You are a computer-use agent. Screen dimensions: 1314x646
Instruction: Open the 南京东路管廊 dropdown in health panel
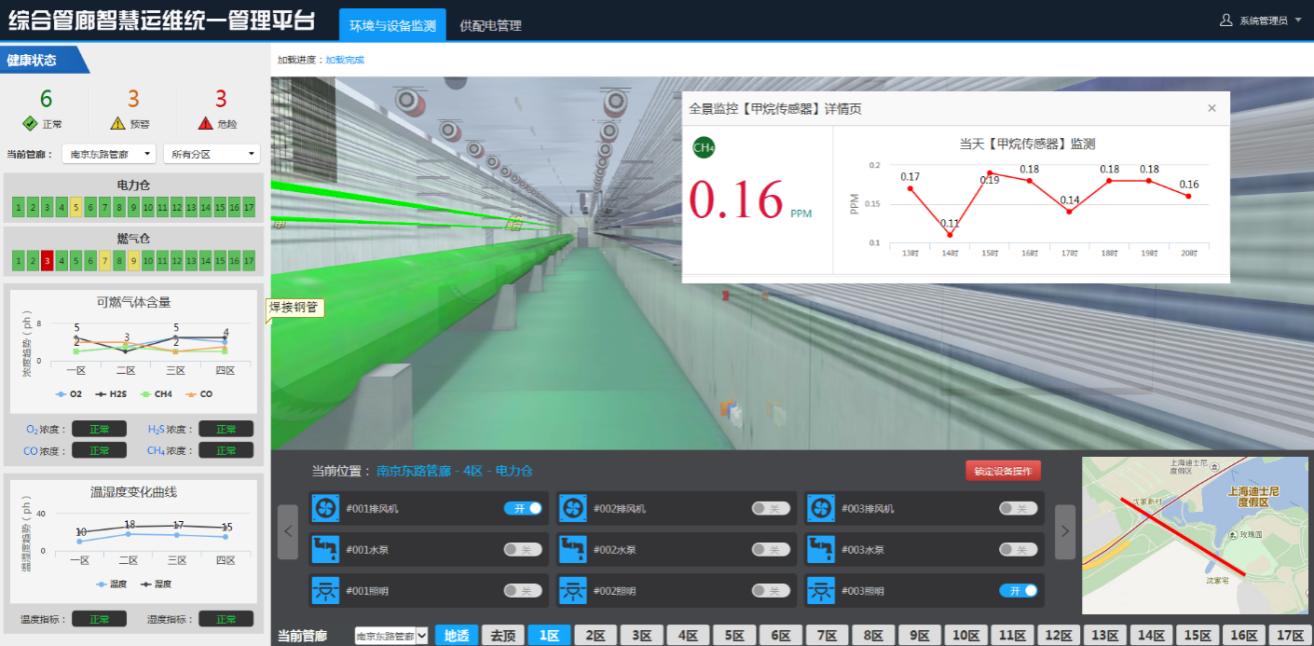click(109, 154)
